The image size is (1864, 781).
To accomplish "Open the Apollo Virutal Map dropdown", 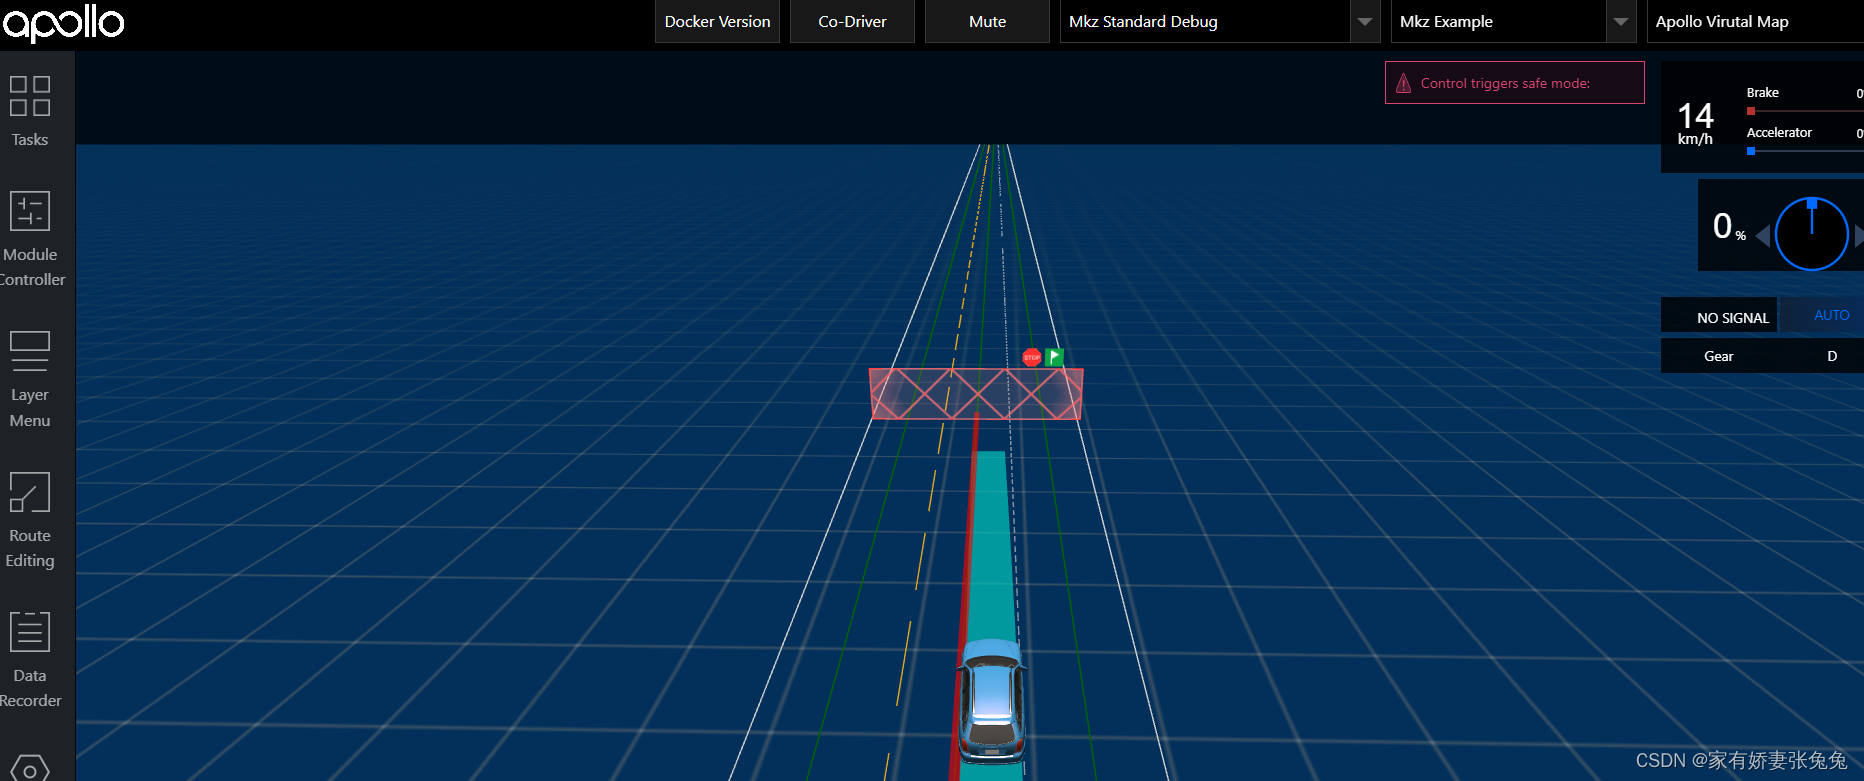I will click(x=1755, y=21).
